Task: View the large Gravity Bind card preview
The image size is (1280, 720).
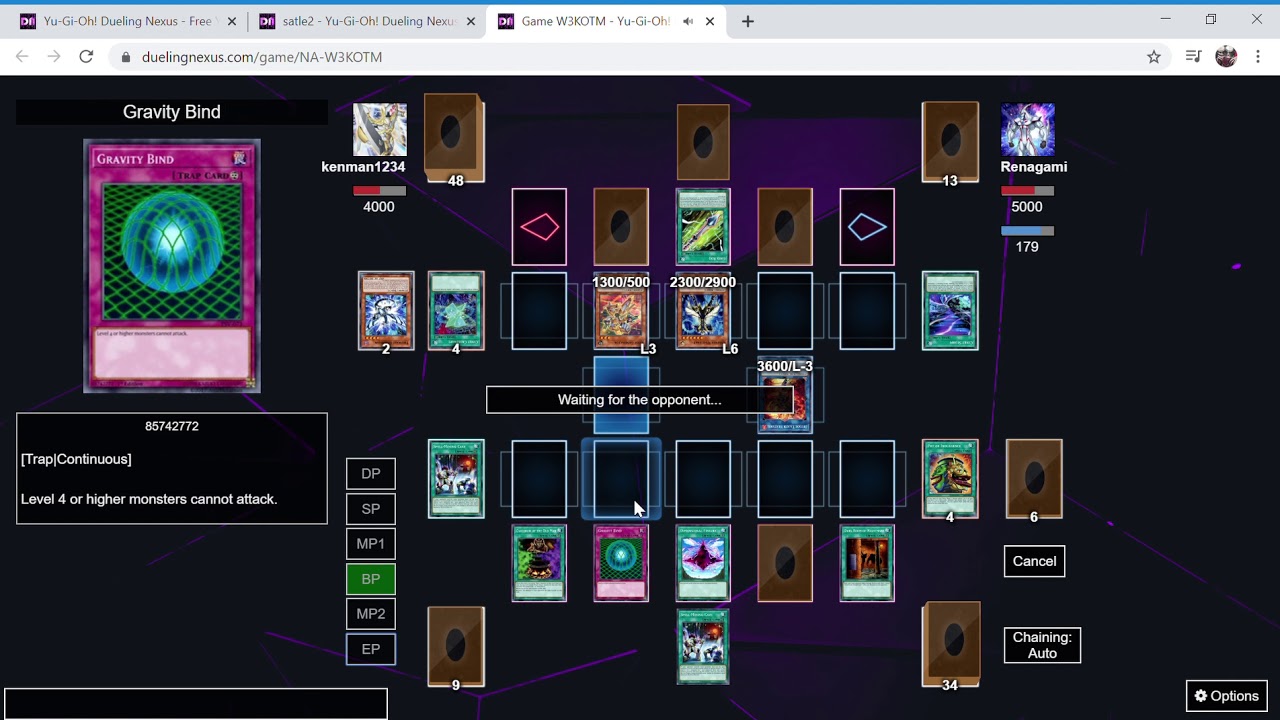Action: point(172,266)
